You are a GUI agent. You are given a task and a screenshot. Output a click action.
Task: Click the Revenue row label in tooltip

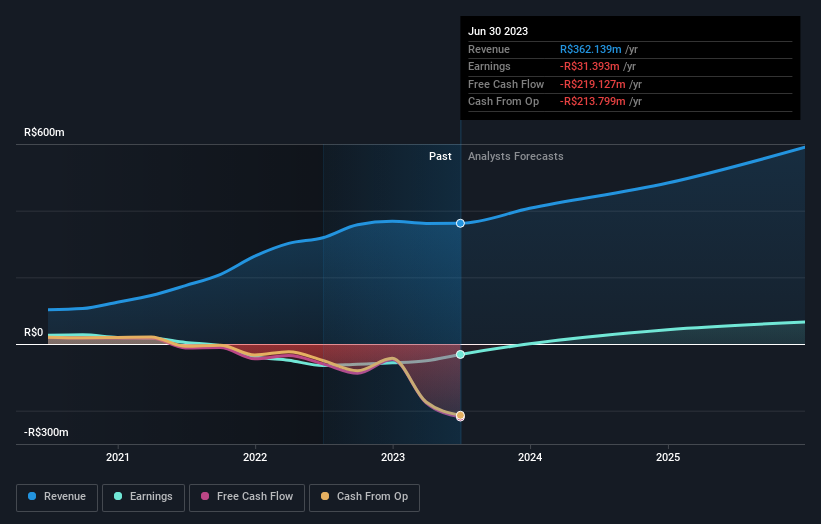(x=489, y=49)
